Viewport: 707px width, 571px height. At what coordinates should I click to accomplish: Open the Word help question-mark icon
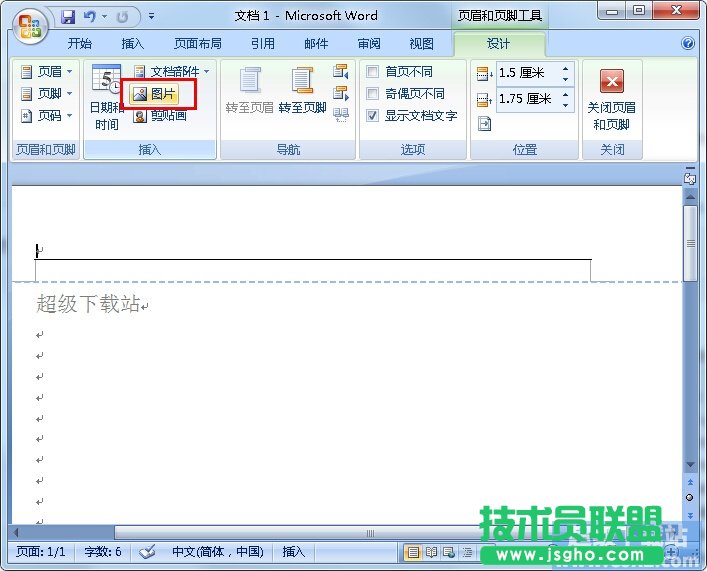(688, 44)
